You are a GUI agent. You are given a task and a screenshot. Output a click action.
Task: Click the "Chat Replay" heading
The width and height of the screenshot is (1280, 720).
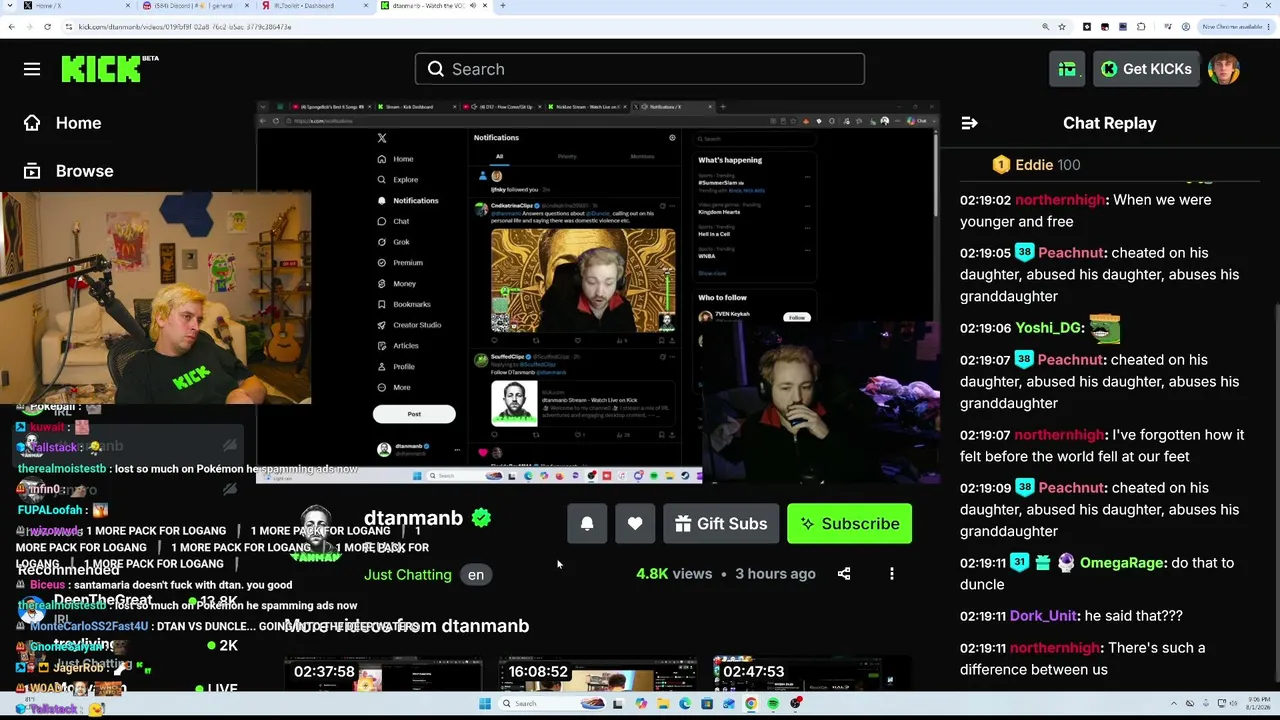pyautogui.click(x=1109, y=123)
